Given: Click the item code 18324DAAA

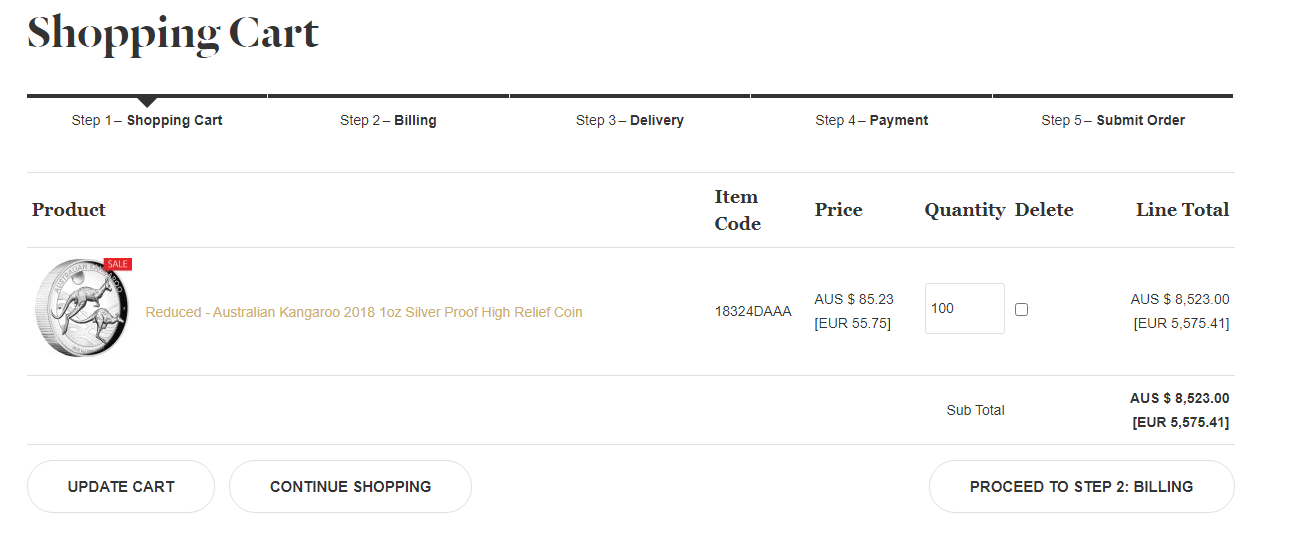Looking at the screenshot, I should tap(753, 312).
